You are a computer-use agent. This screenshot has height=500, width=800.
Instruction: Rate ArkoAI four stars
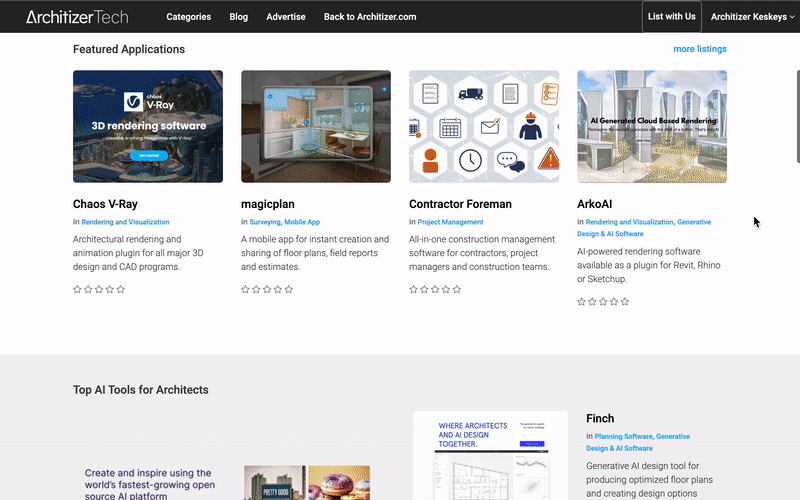tap(614, 302)
